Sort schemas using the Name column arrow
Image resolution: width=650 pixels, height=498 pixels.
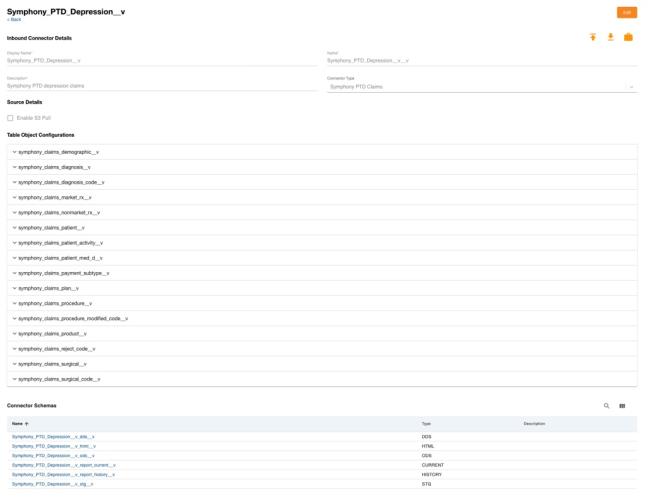tap(27, 424)
